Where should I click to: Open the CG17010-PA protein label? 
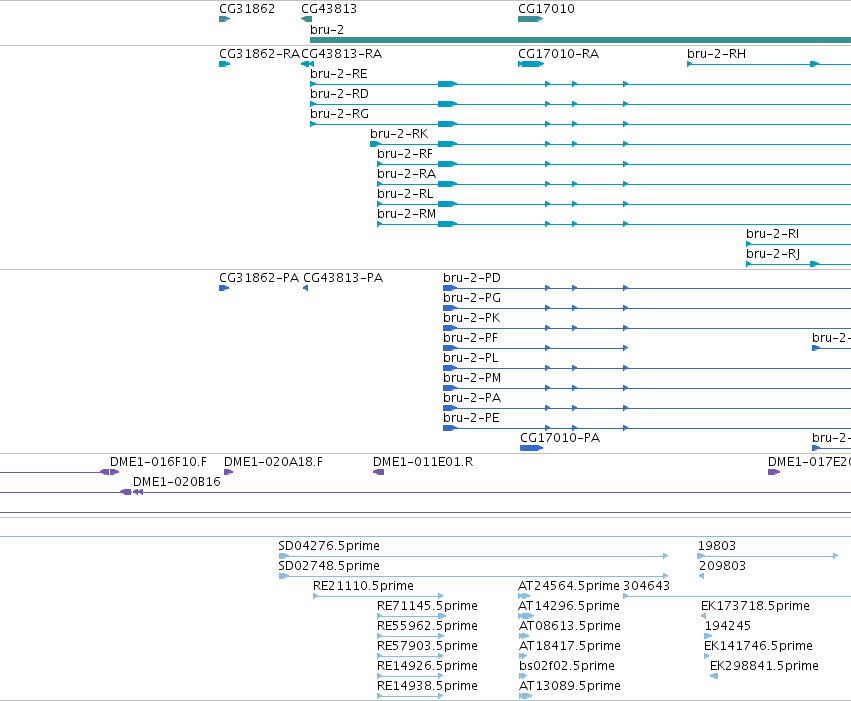560,438
